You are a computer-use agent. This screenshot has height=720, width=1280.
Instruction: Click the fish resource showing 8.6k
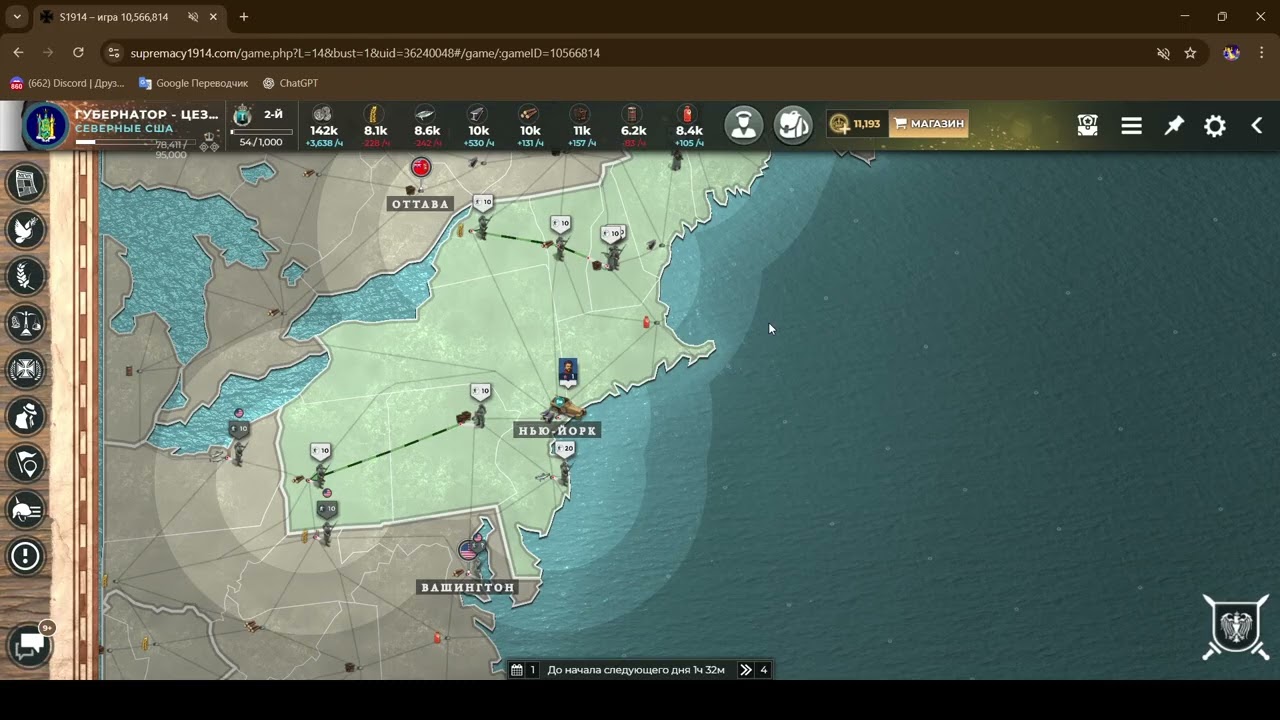427,126
